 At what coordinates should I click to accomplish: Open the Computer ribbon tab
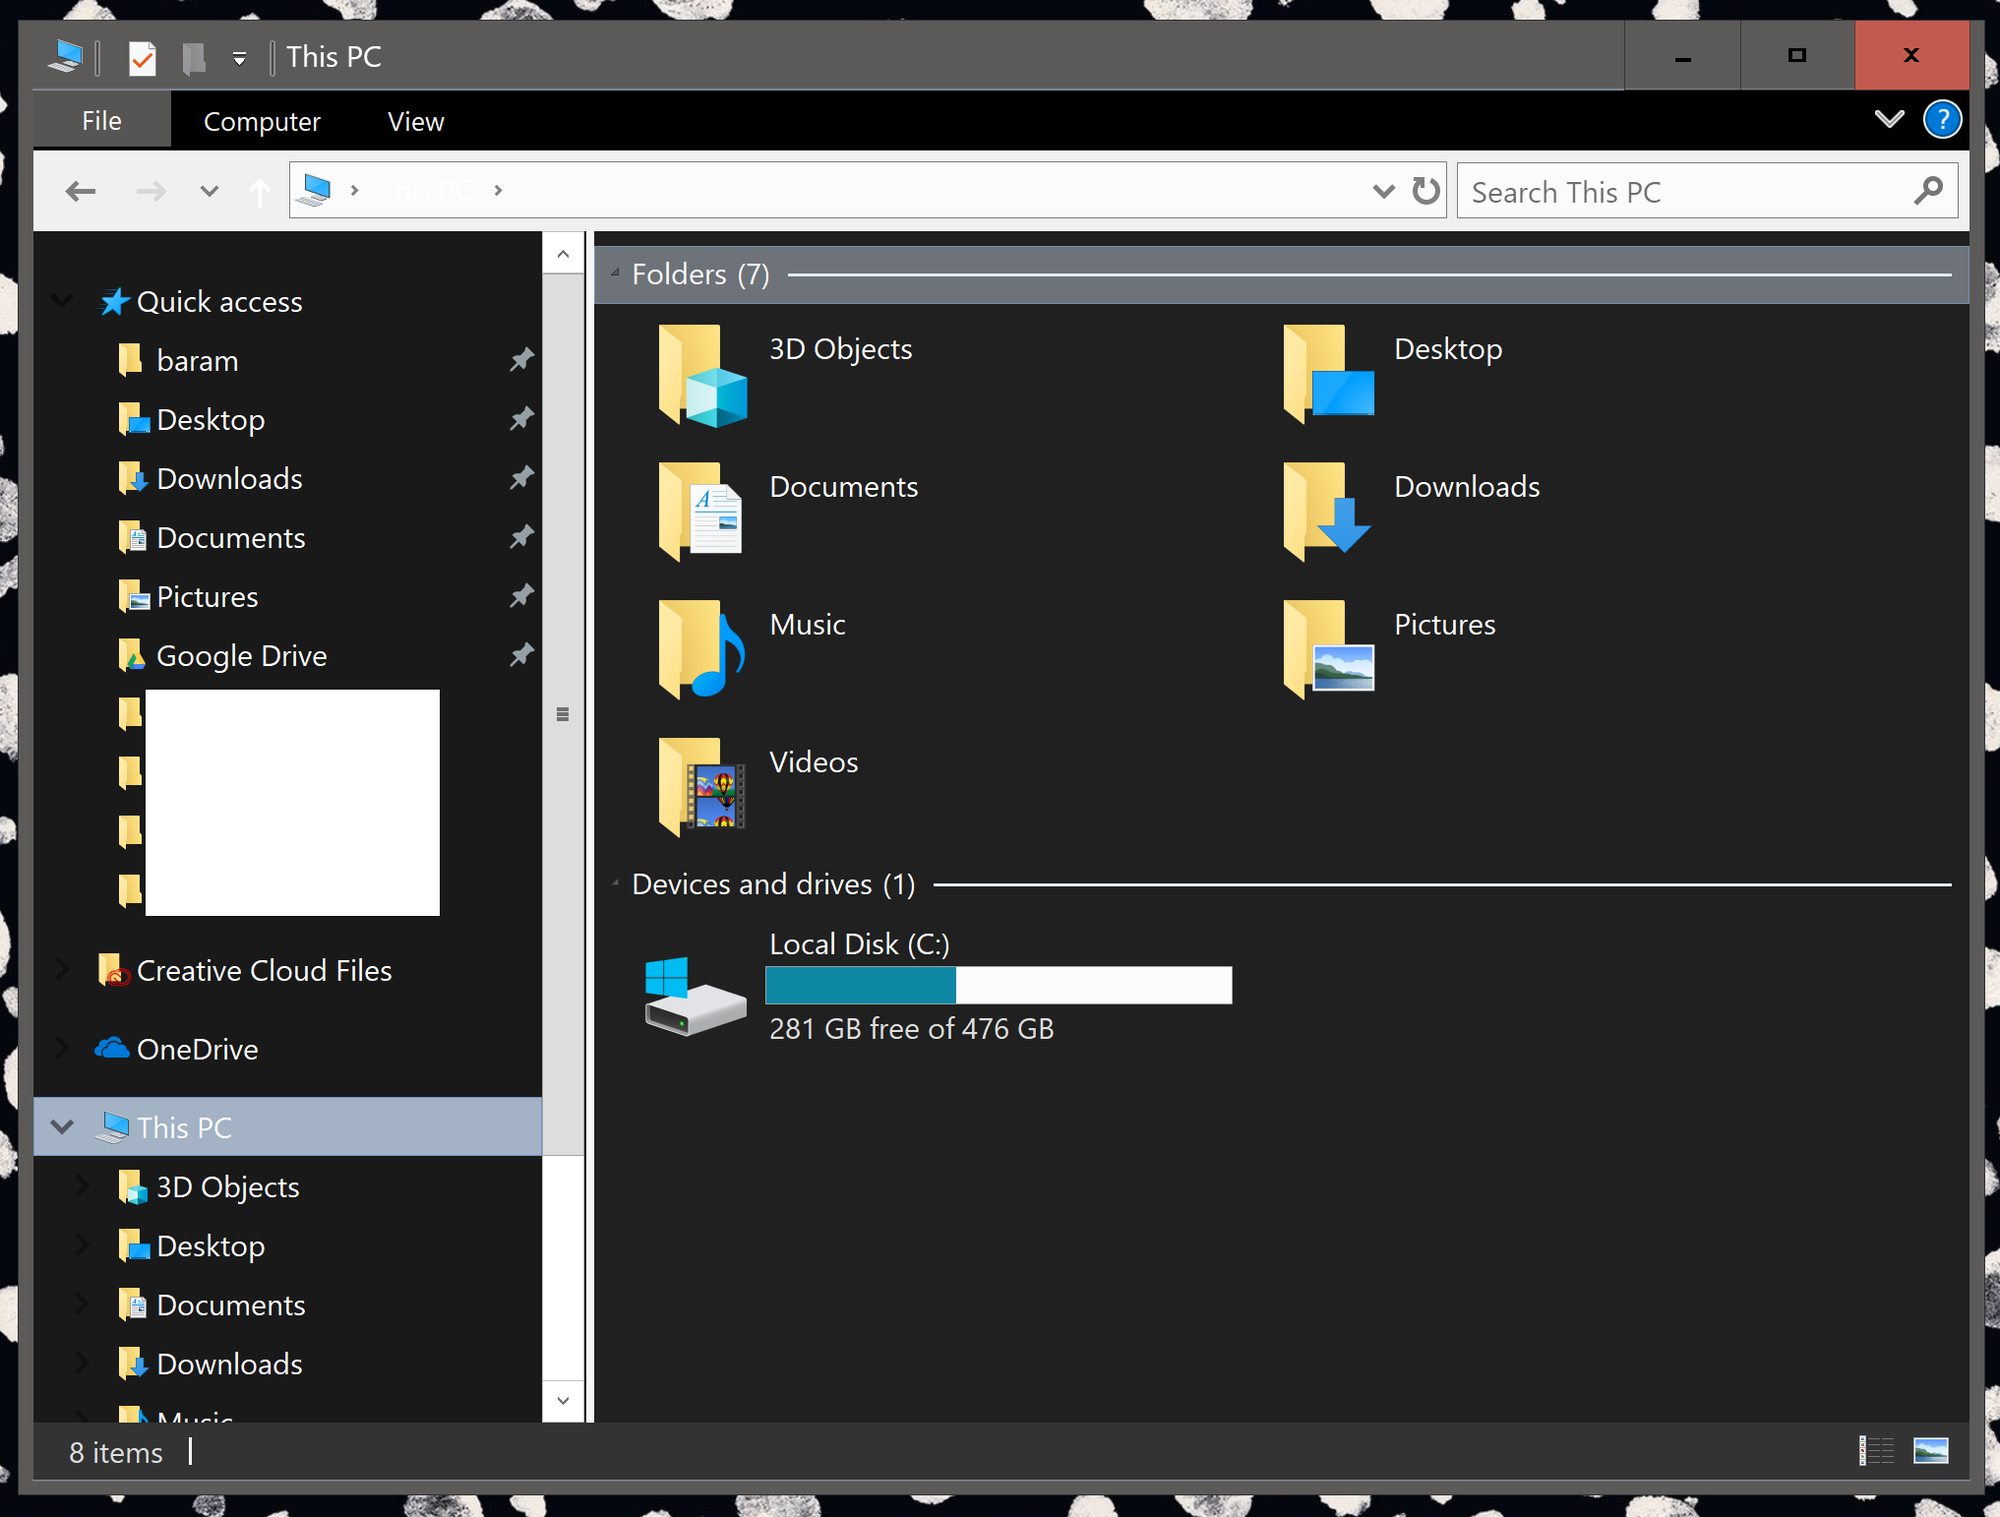tap(262, 121)
